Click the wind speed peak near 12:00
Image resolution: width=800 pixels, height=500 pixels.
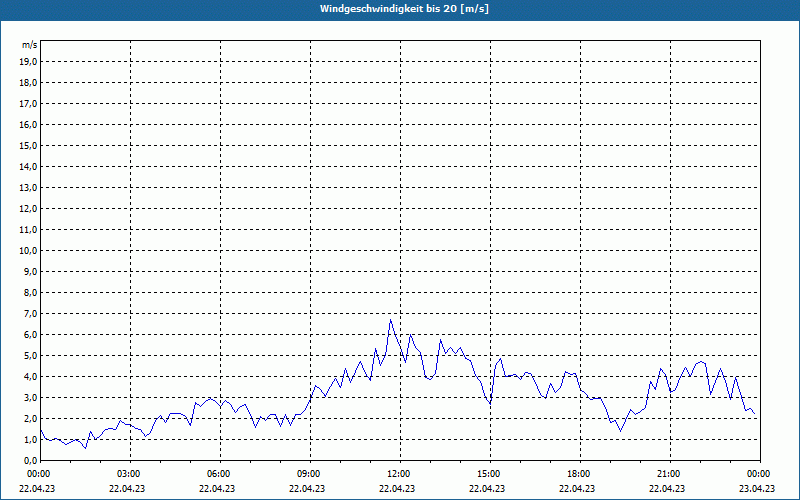point(391,320)
